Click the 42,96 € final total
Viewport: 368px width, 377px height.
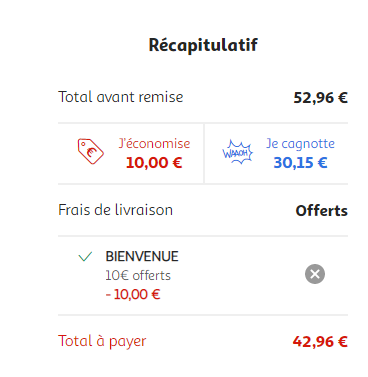320,342
